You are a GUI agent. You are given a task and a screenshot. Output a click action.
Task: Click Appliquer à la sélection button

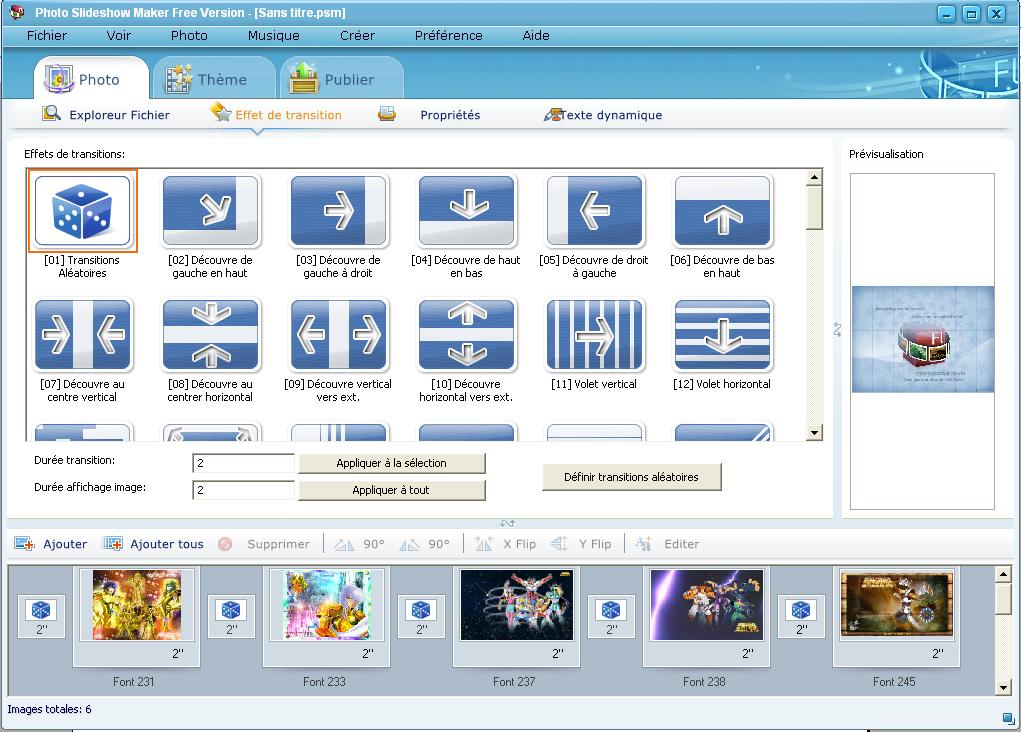391,463
